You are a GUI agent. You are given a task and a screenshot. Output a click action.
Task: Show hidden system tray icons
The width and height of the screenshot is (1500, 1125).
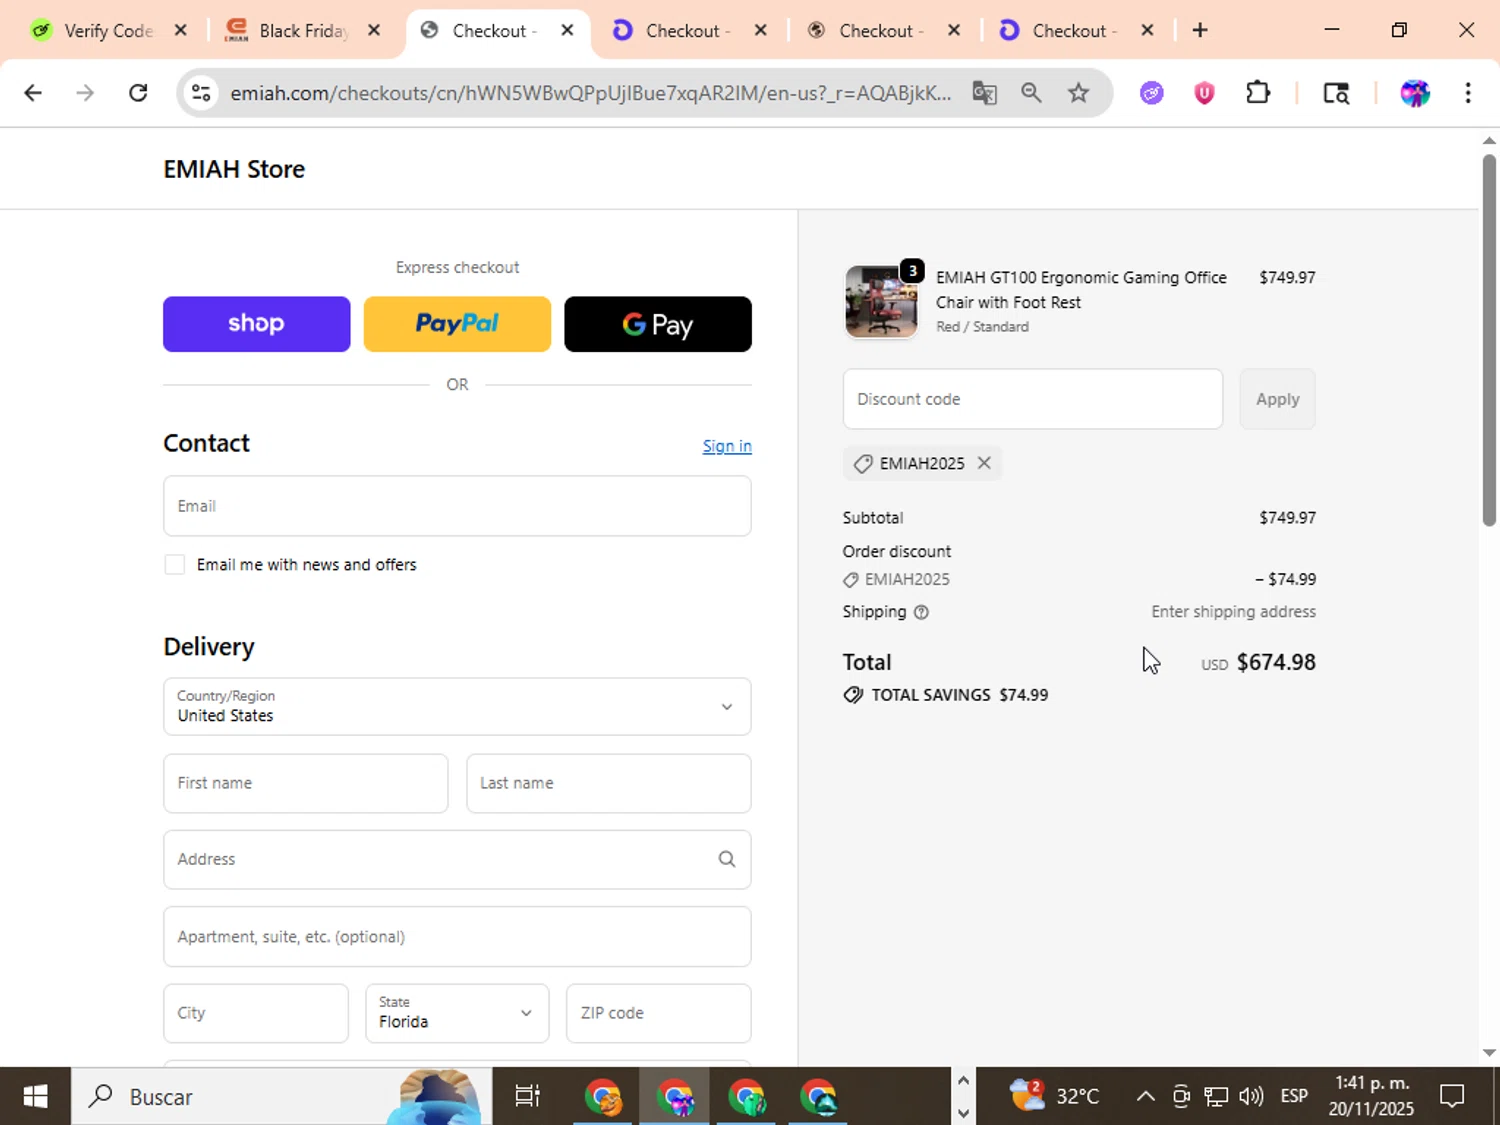pos(1146,1097)
